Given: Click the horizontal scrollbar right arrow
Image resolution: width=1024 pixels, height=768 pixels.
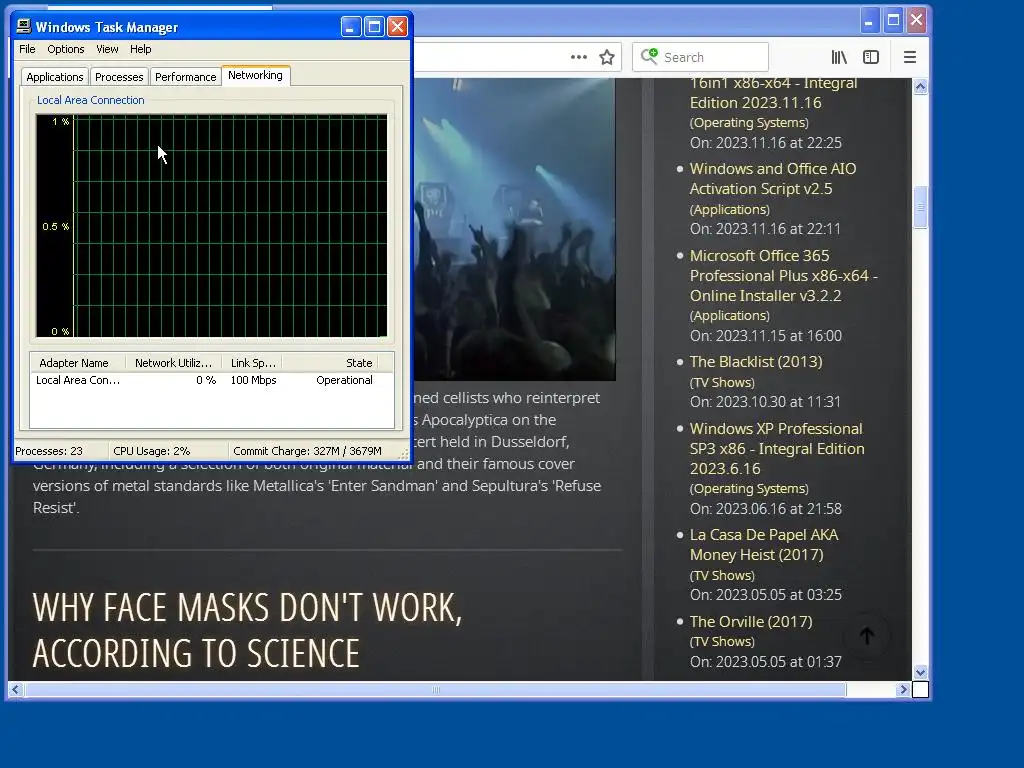Looking at the screenshot, I should (903, 689).
